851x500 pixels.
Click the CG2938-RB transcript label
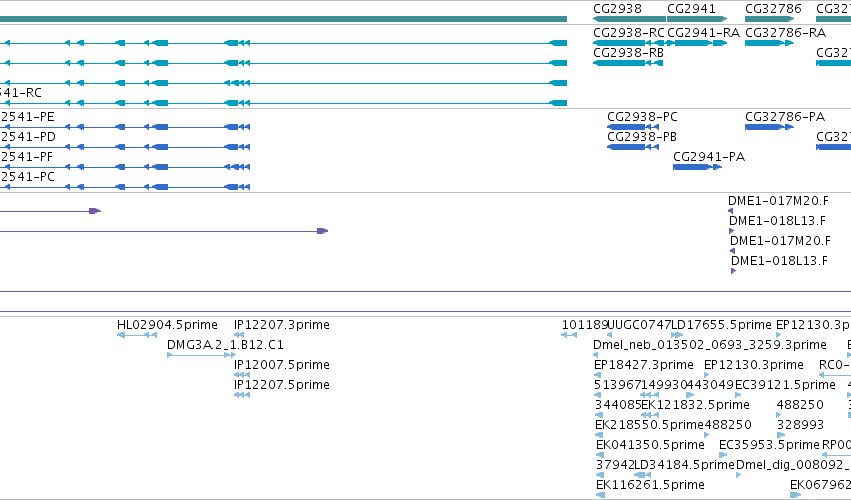click(628, 53)
